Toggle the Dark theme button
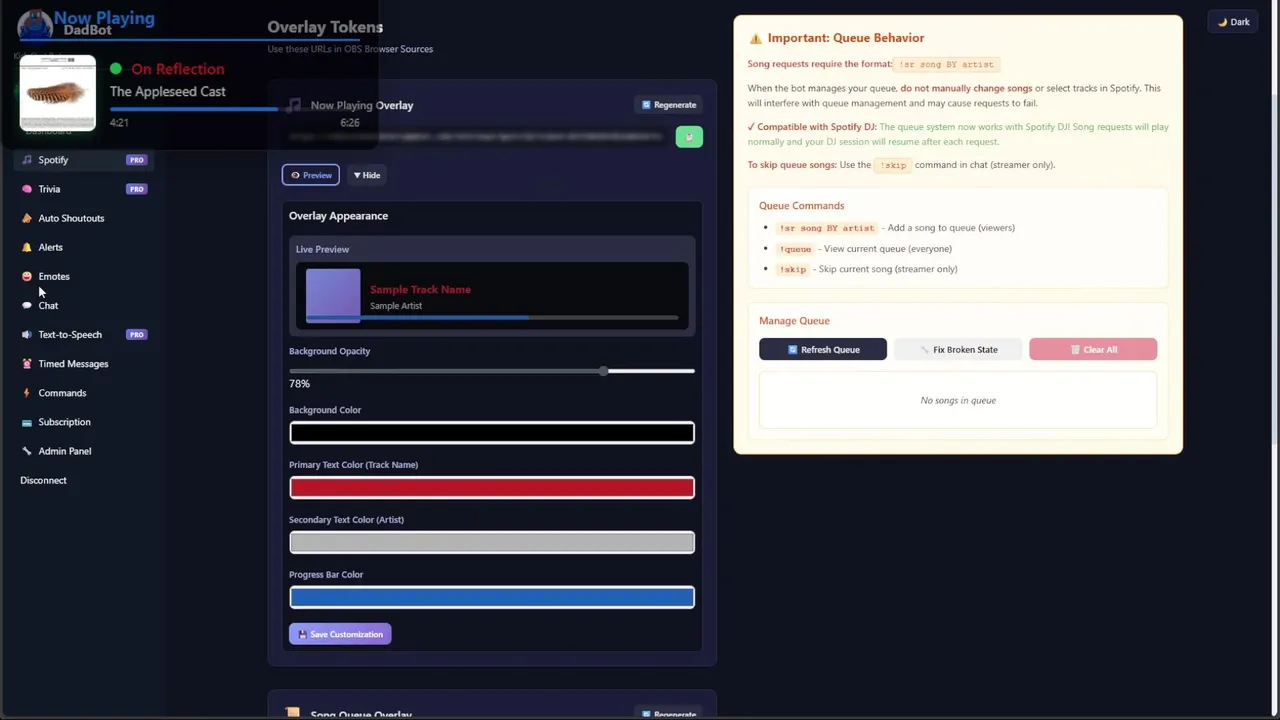The image size is (1280, 720). 1233,22
